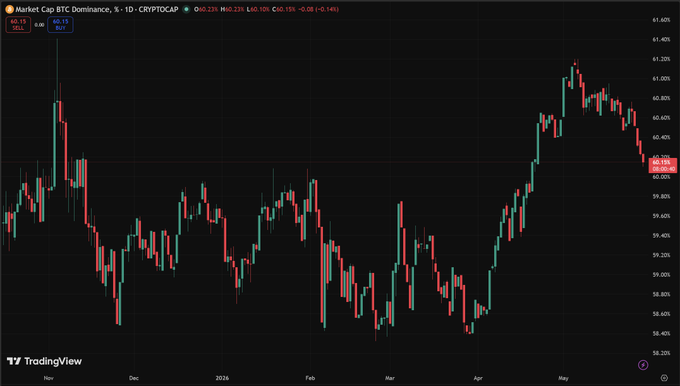Image resolution: width=680 pixels, height=386 pixels.
Task: Click the Mar label on time axis
Action: point(390,378)
